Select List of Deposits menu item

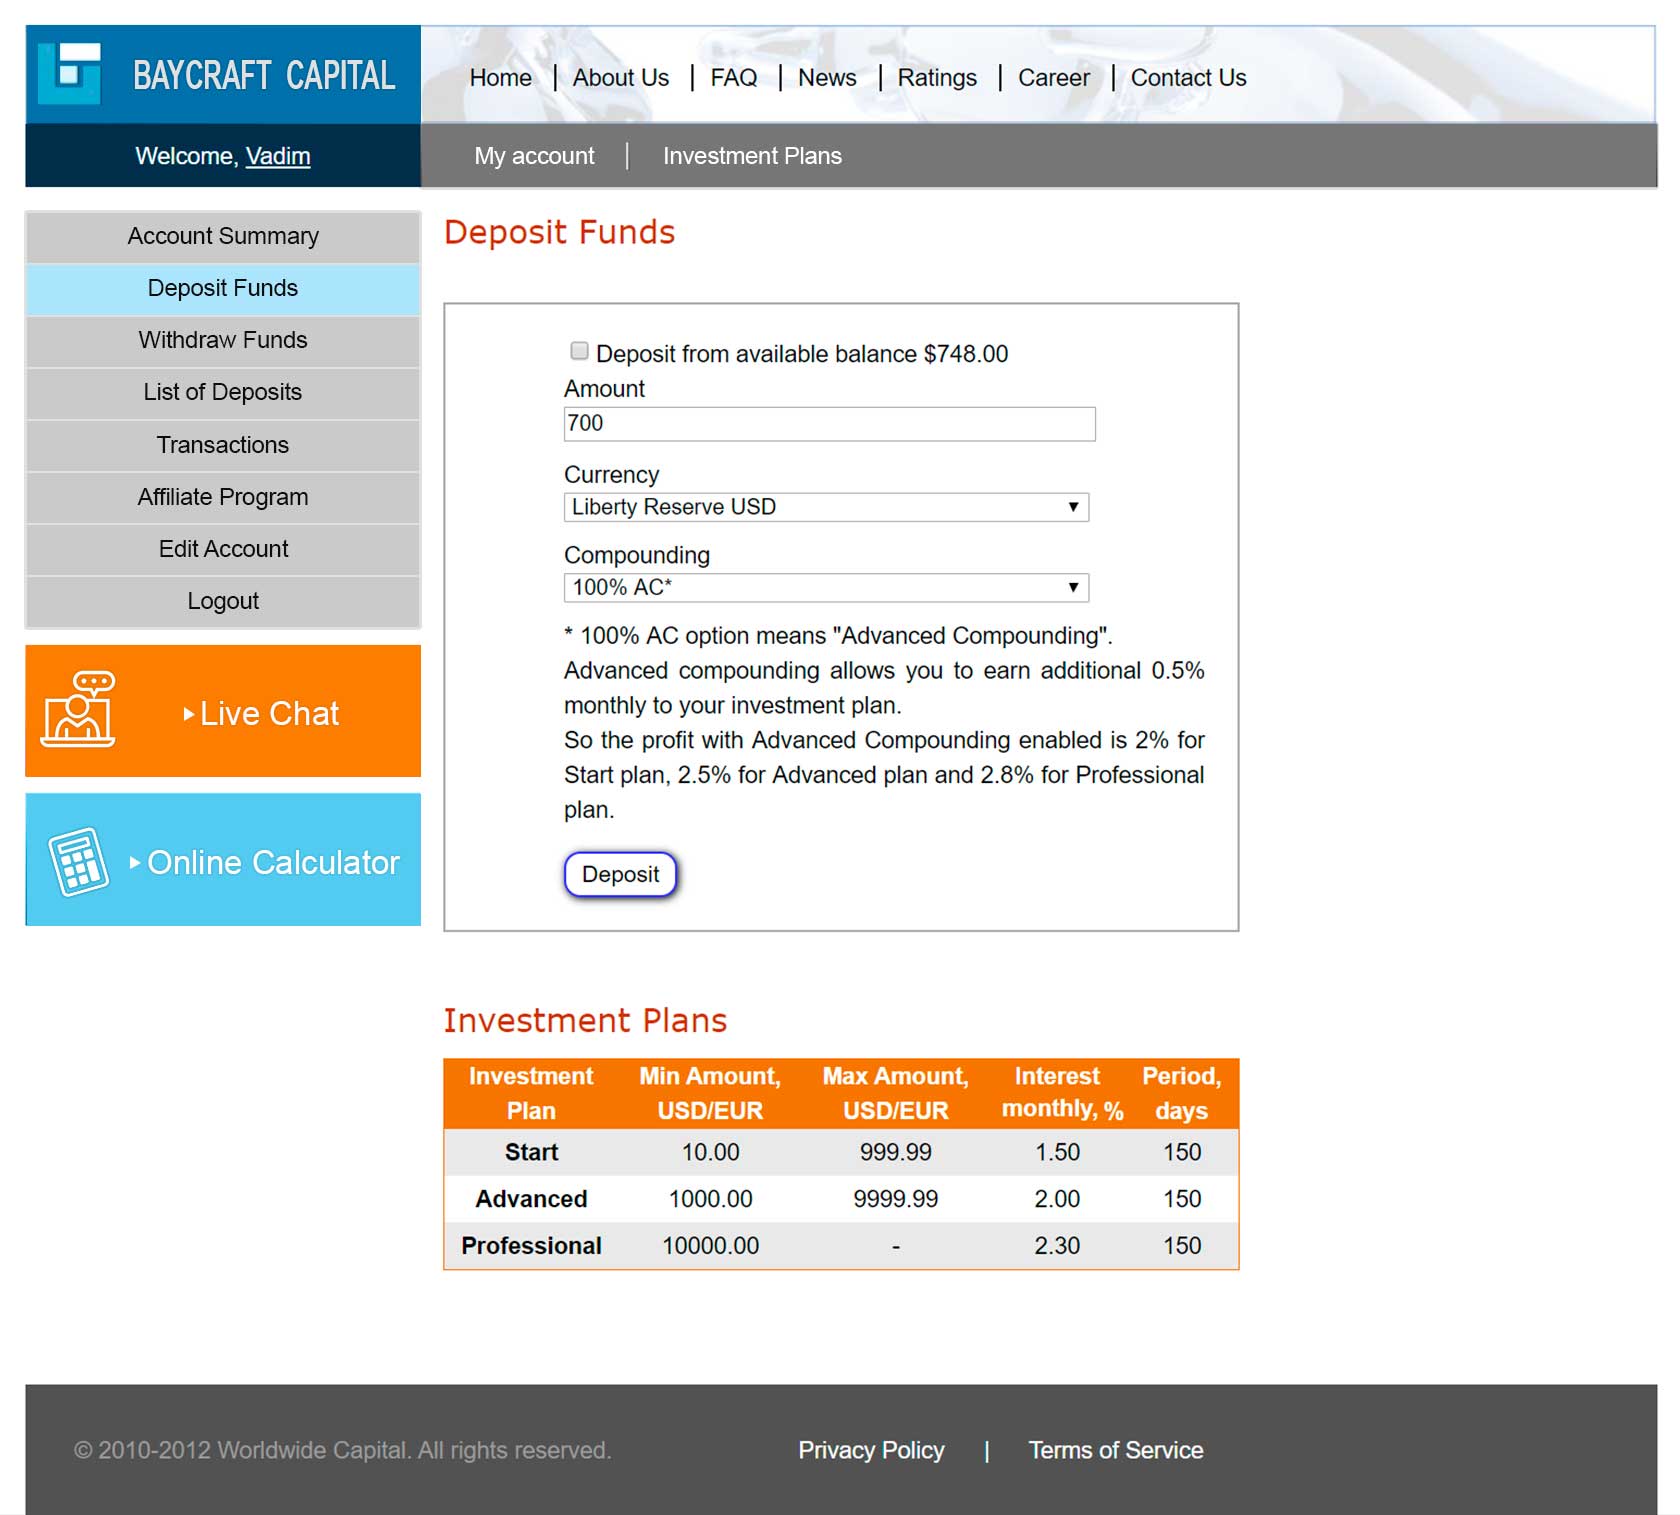point(222,392)
